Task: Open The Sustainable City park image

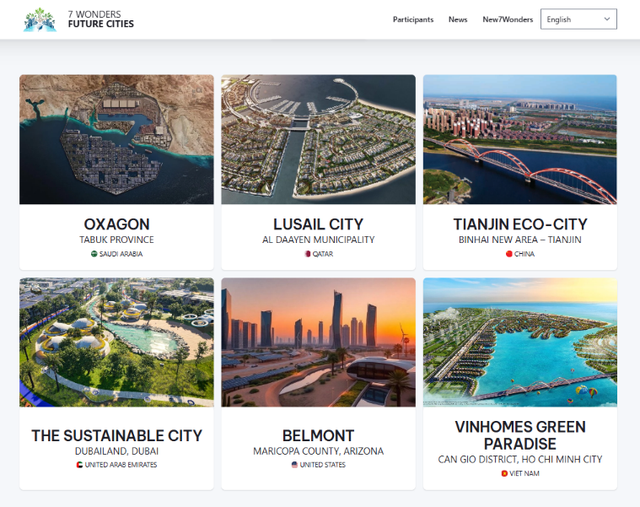Action: (x=117, y=342)
